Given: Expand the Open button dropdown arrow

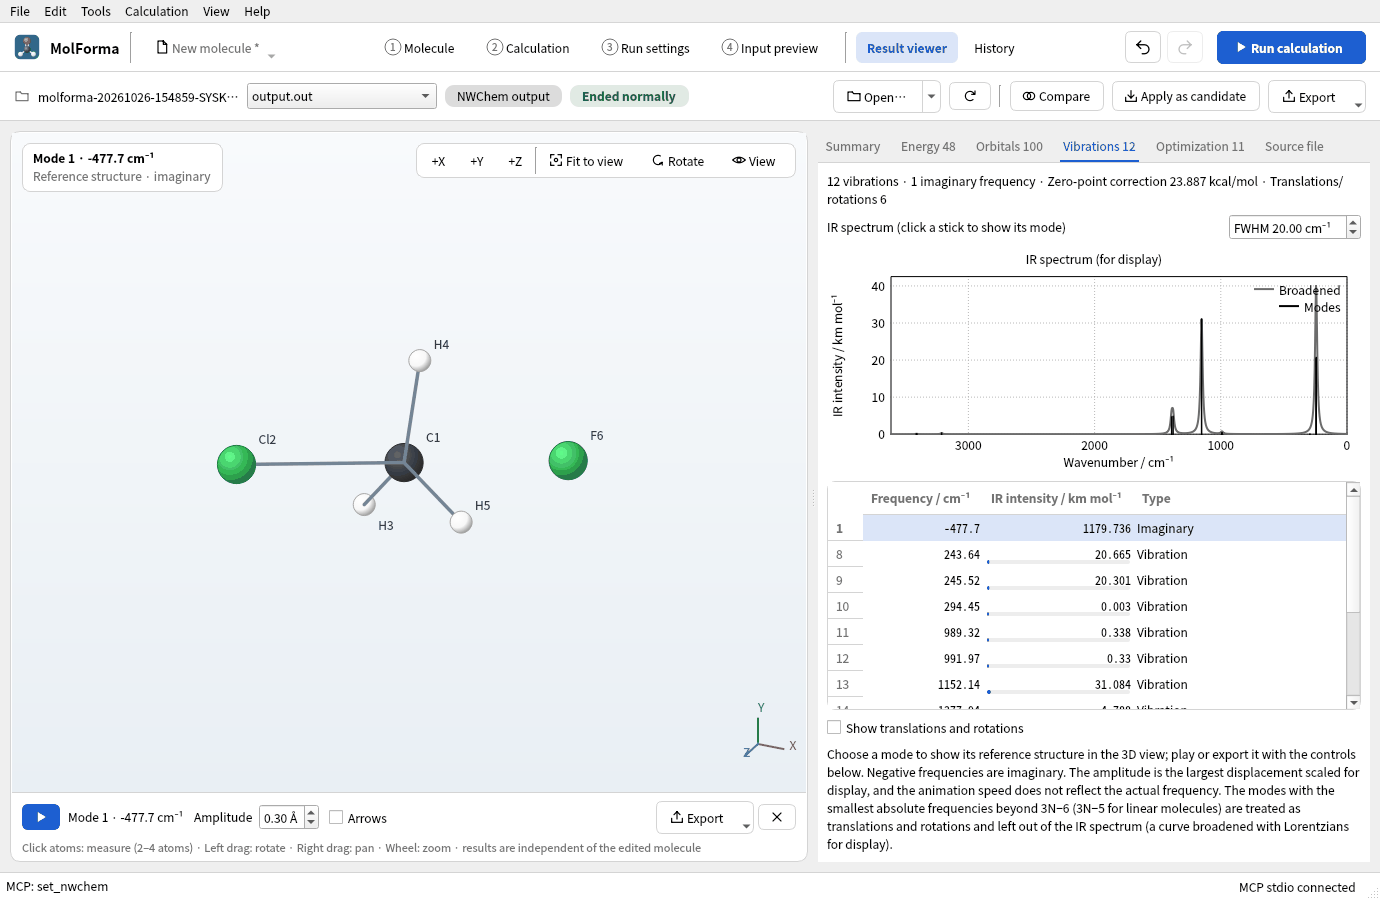Looking at the screenshot, I should pyautogui.click(x=931, y=96).
